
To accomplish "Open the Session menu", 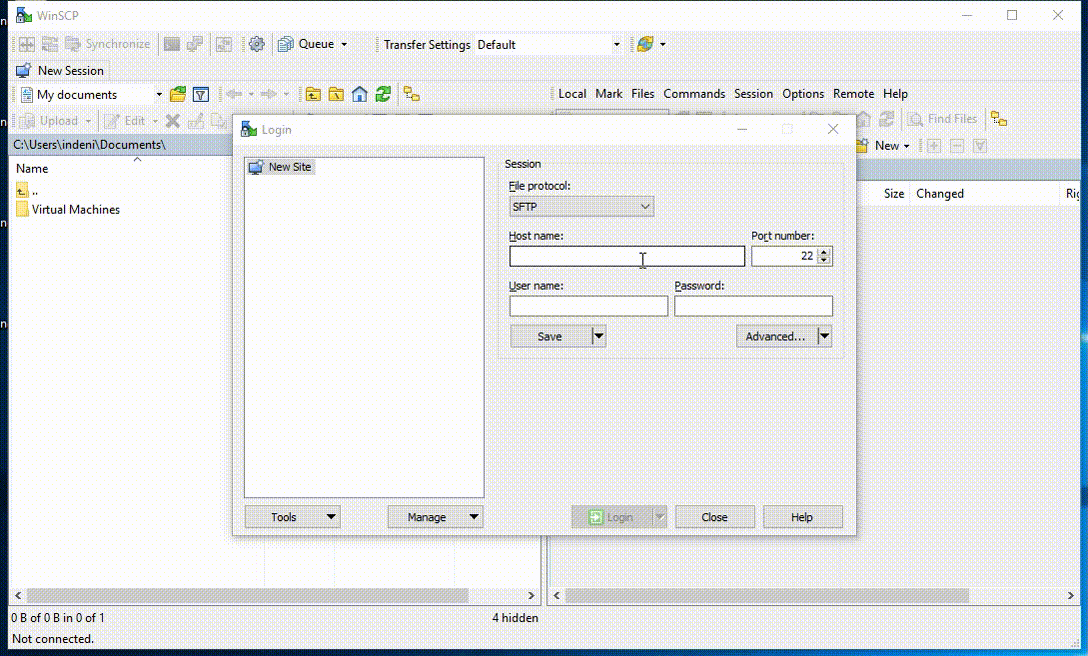I will 753,94.
